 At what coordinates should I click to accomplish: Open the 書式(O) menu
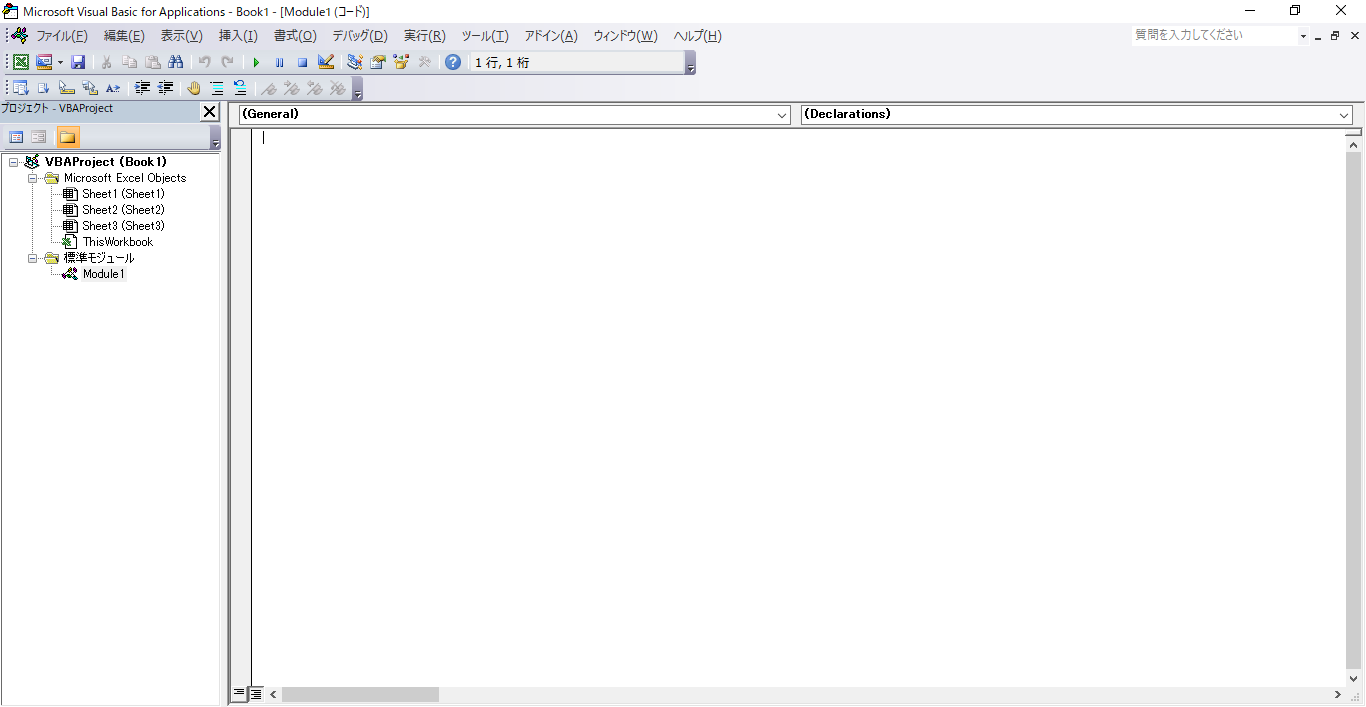click(x=295, y=36)
